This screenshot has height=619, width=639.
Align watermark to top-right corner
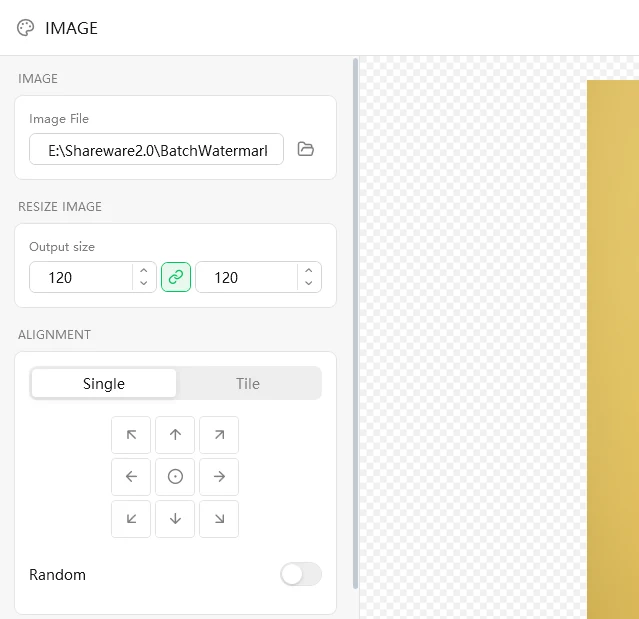click(x=219, y=435)
